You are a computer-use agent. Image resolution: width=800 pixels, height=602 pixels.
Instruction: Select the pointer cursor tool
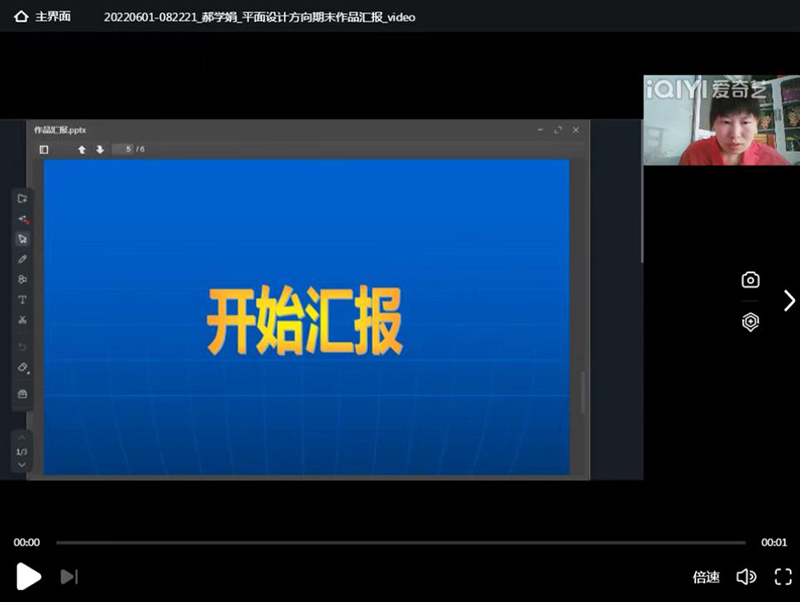click(23, 238)
